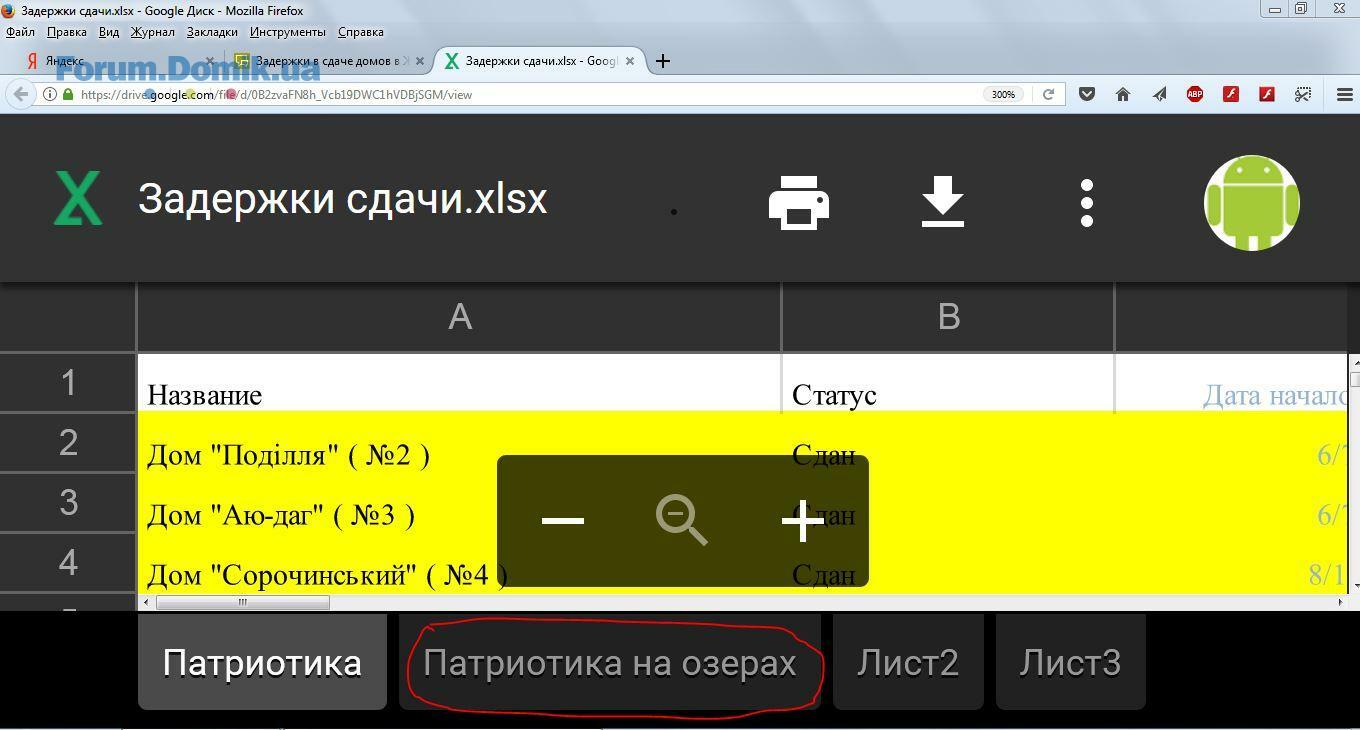Screen dimensions: 1360x730
Task: Open the Pocket toolbar icon
Action: (1087, 94)
